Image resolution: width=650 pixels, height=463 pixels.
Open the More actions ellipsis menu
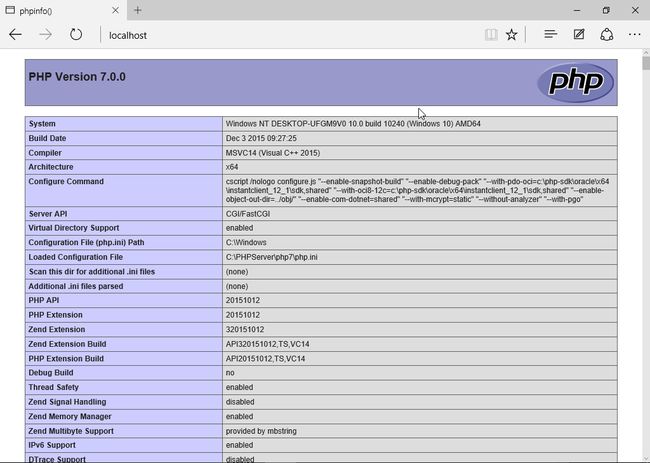tap(635, 35)
